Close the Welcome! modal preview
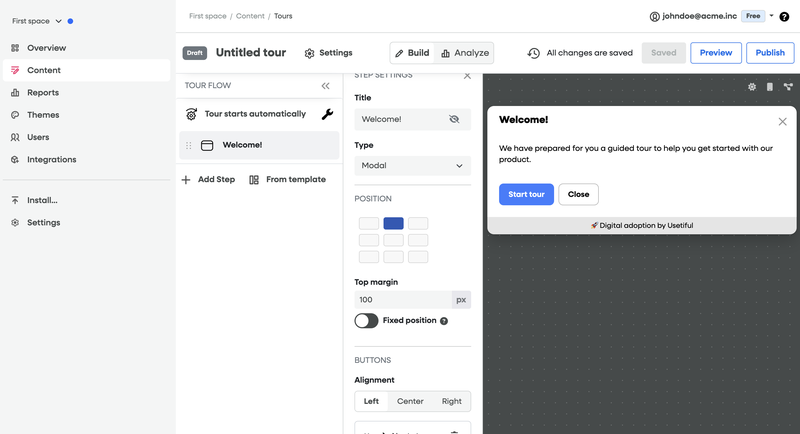Viewport: 800px width, 434px height. click(783, 122)
